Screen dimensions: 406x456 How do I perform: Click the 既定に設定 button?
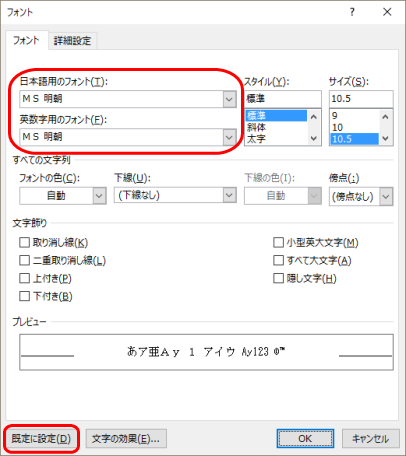41,439
